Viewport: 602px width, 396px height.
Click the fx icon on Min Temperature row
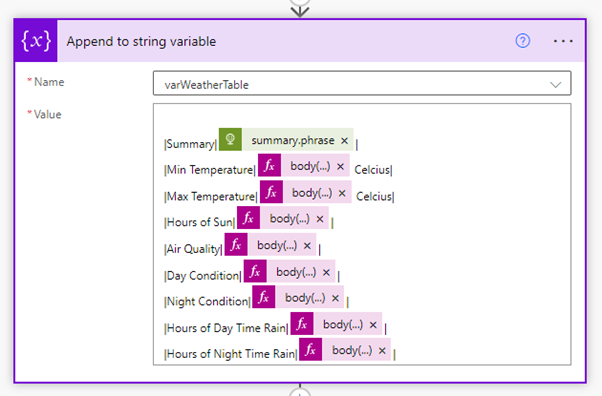tap(270, 166)
